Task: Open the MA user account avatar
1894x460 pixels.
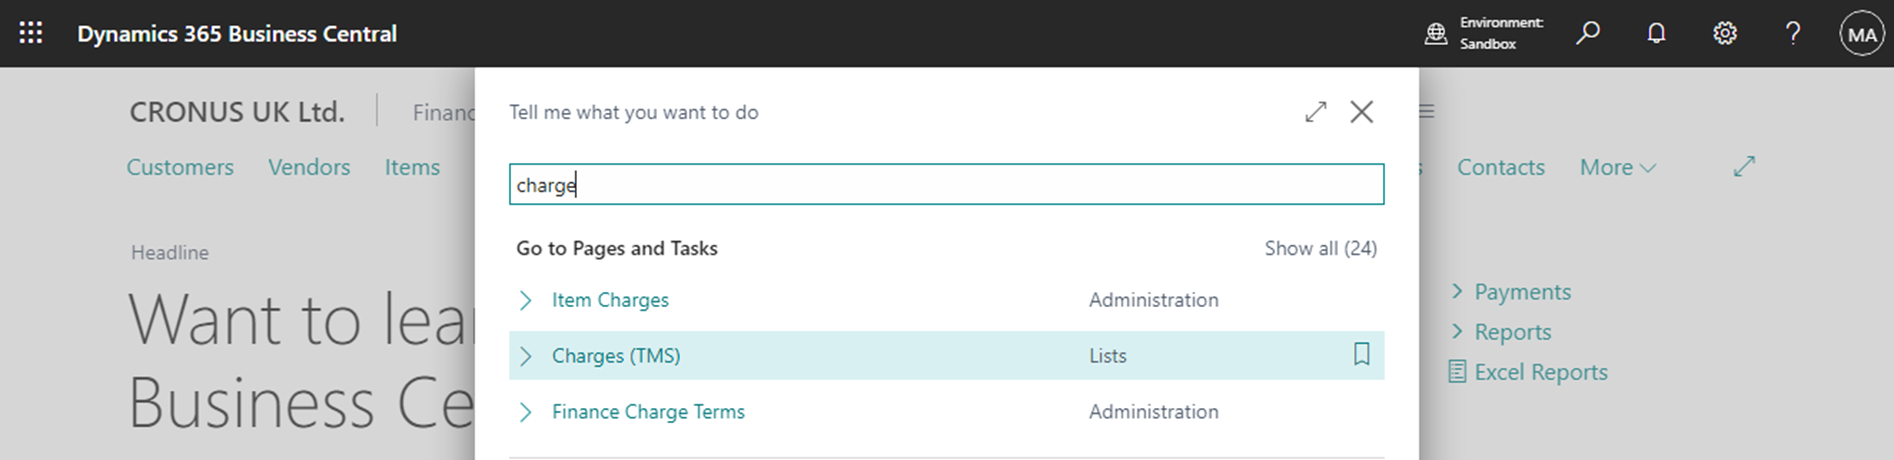Action: [1861, 34]
